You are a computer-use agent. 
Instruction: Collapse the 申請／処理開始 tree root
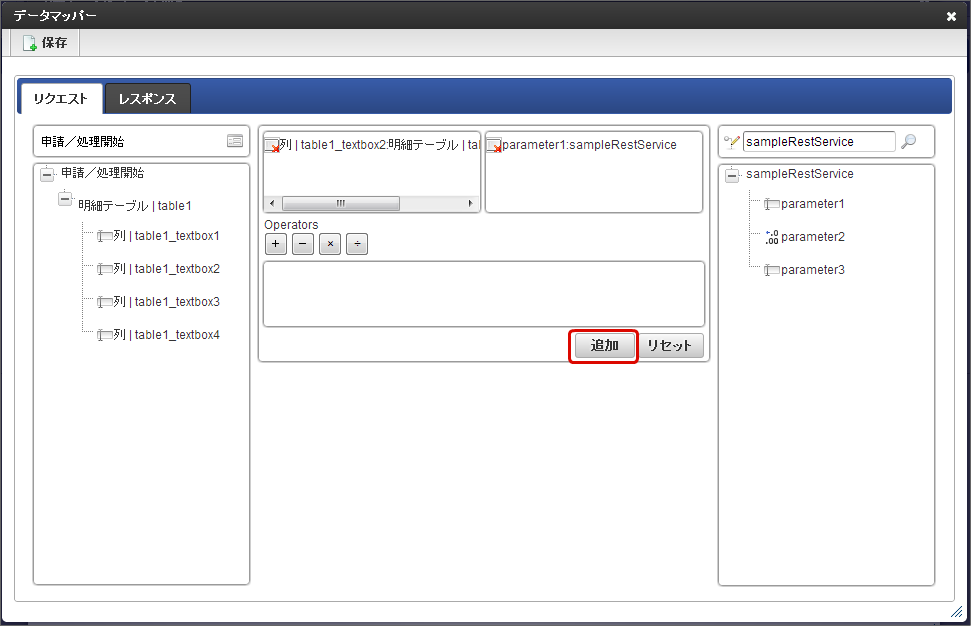47,174
